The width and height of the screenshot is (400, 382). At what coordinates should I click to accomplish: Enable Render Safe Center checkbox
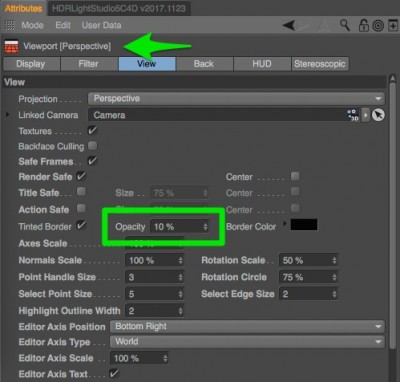295,176
